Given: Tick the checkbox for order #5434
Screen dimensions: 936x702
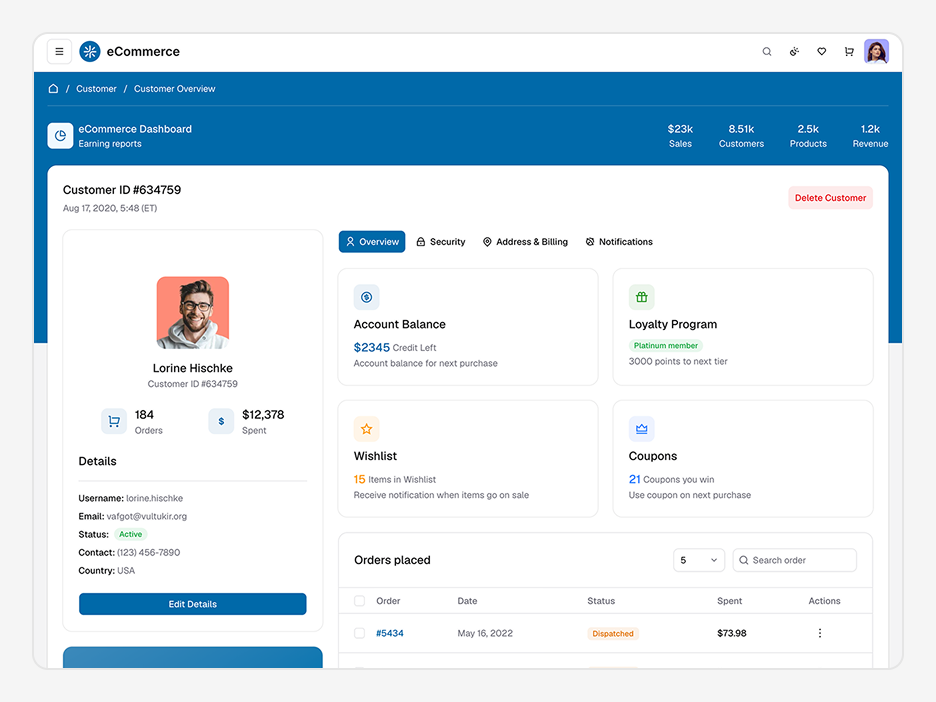Looking at the screenshot, I should pos(359,633).
